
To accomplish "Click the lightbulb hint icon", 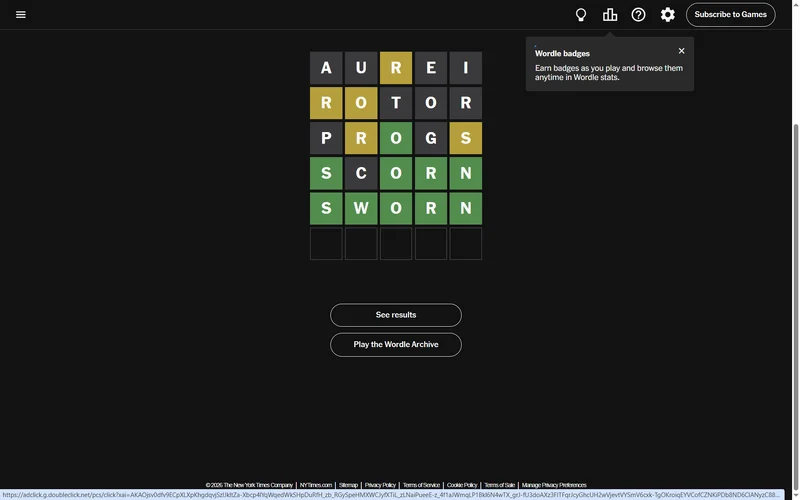I will 580,15.
